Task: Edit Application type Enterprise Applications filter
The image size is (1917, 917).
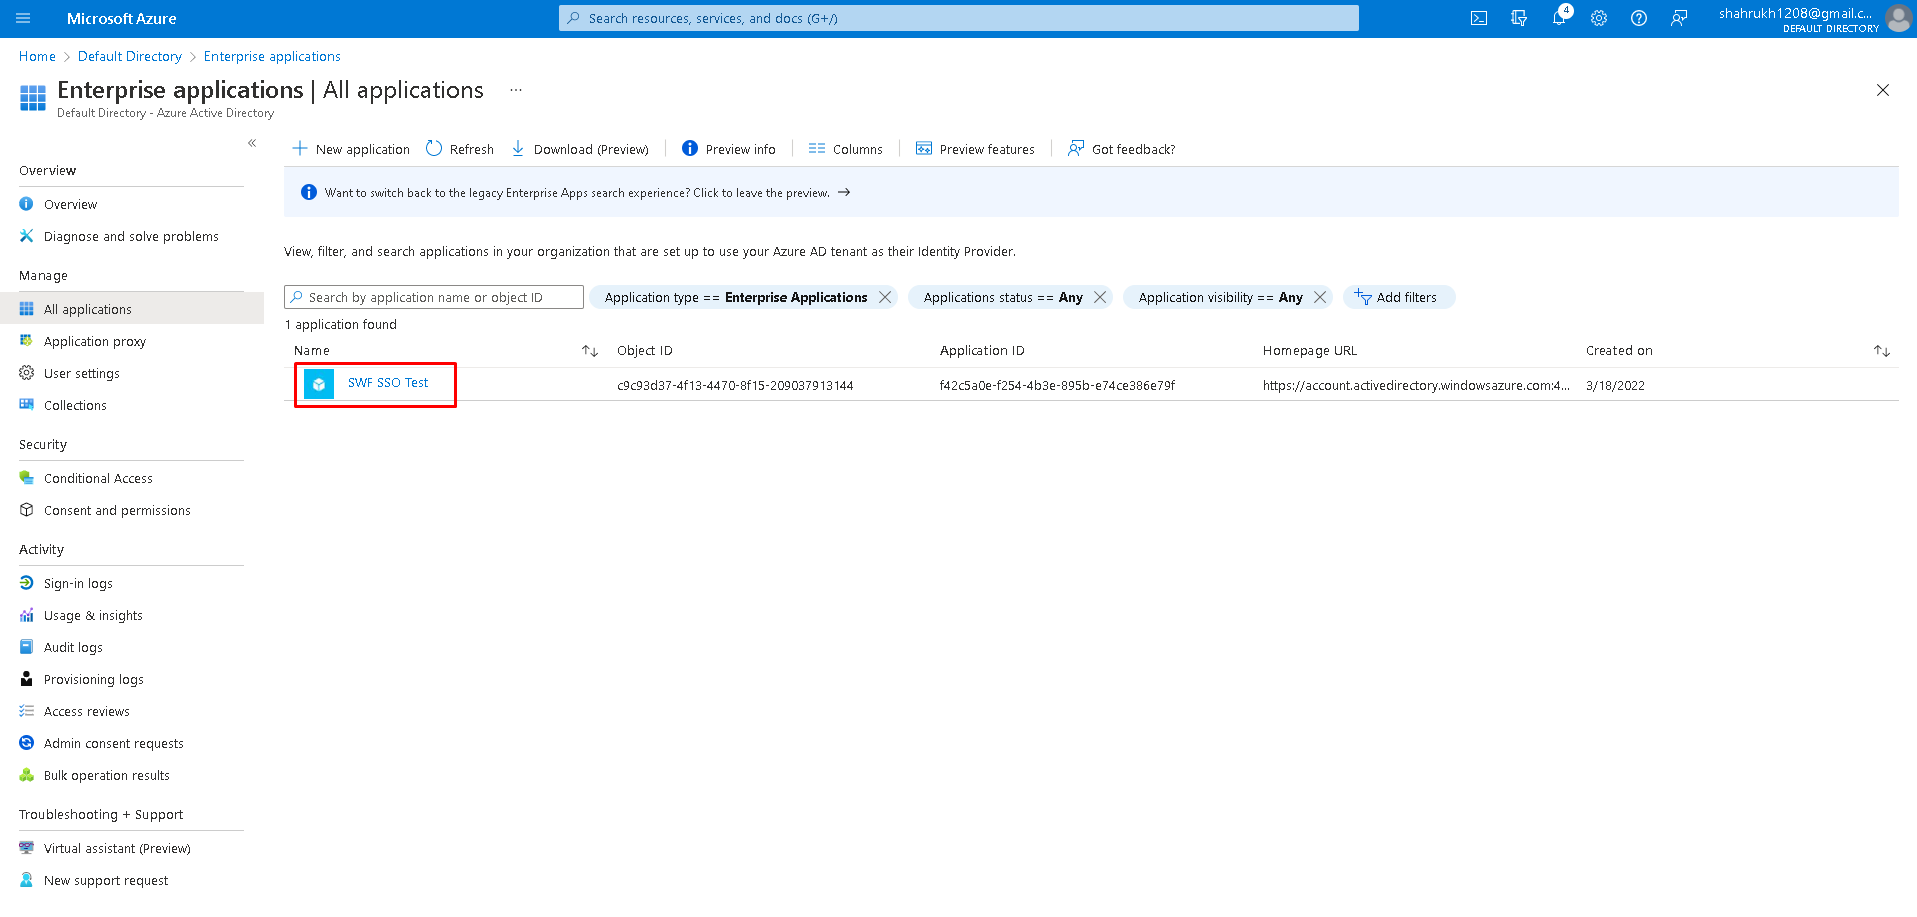Action: coord(736,297)
